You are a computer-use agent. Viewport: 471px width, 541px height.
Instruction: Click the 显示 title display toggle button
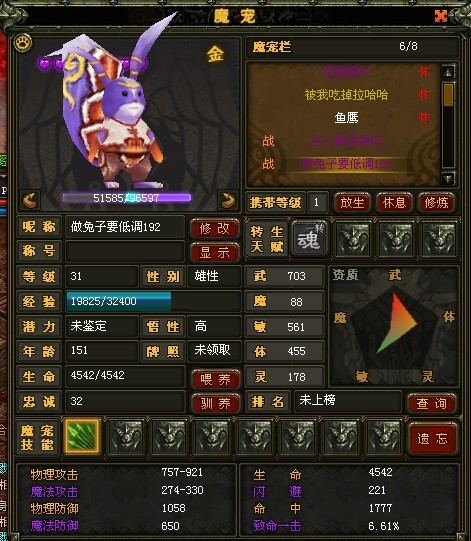pyautogui.click(x=214, y=253)
